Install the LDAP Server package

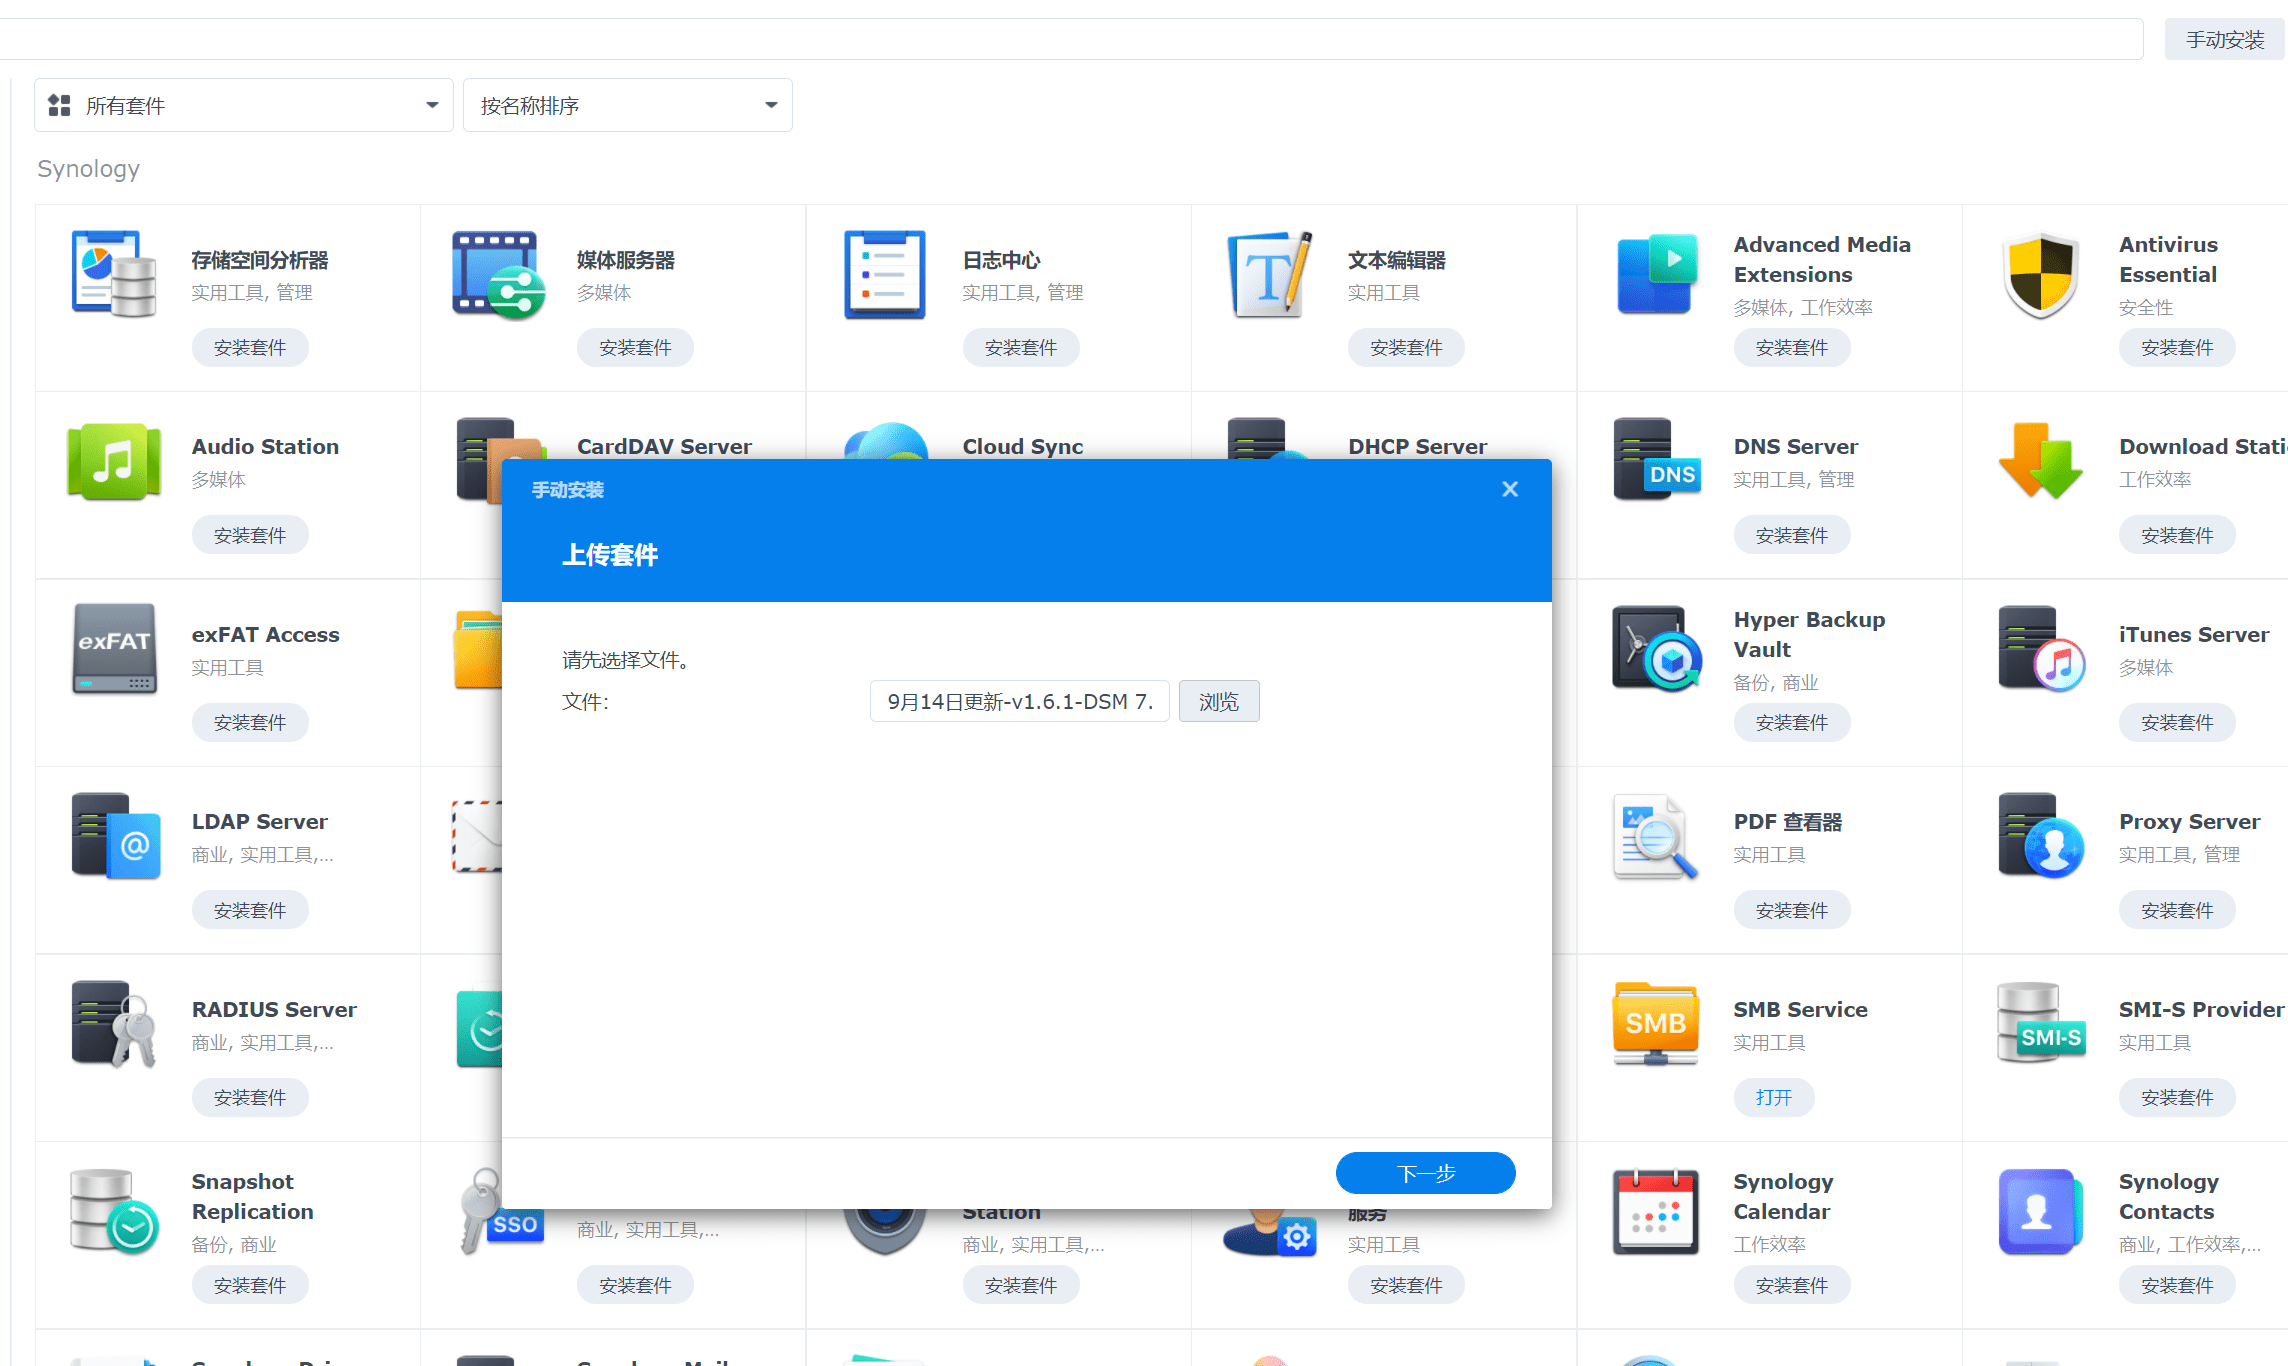point(250,910)
